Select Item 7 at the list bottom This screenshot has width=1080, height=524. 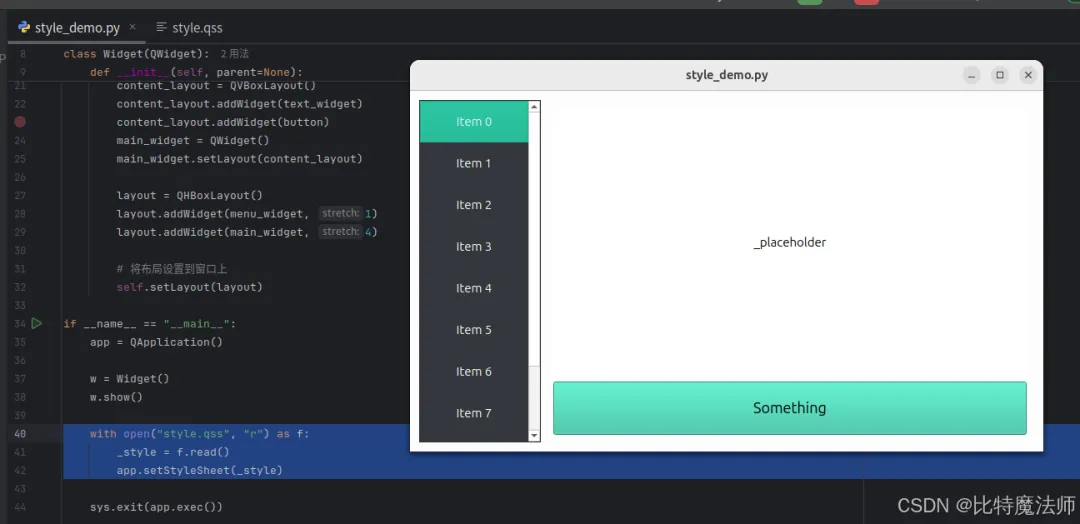(474, 413)
